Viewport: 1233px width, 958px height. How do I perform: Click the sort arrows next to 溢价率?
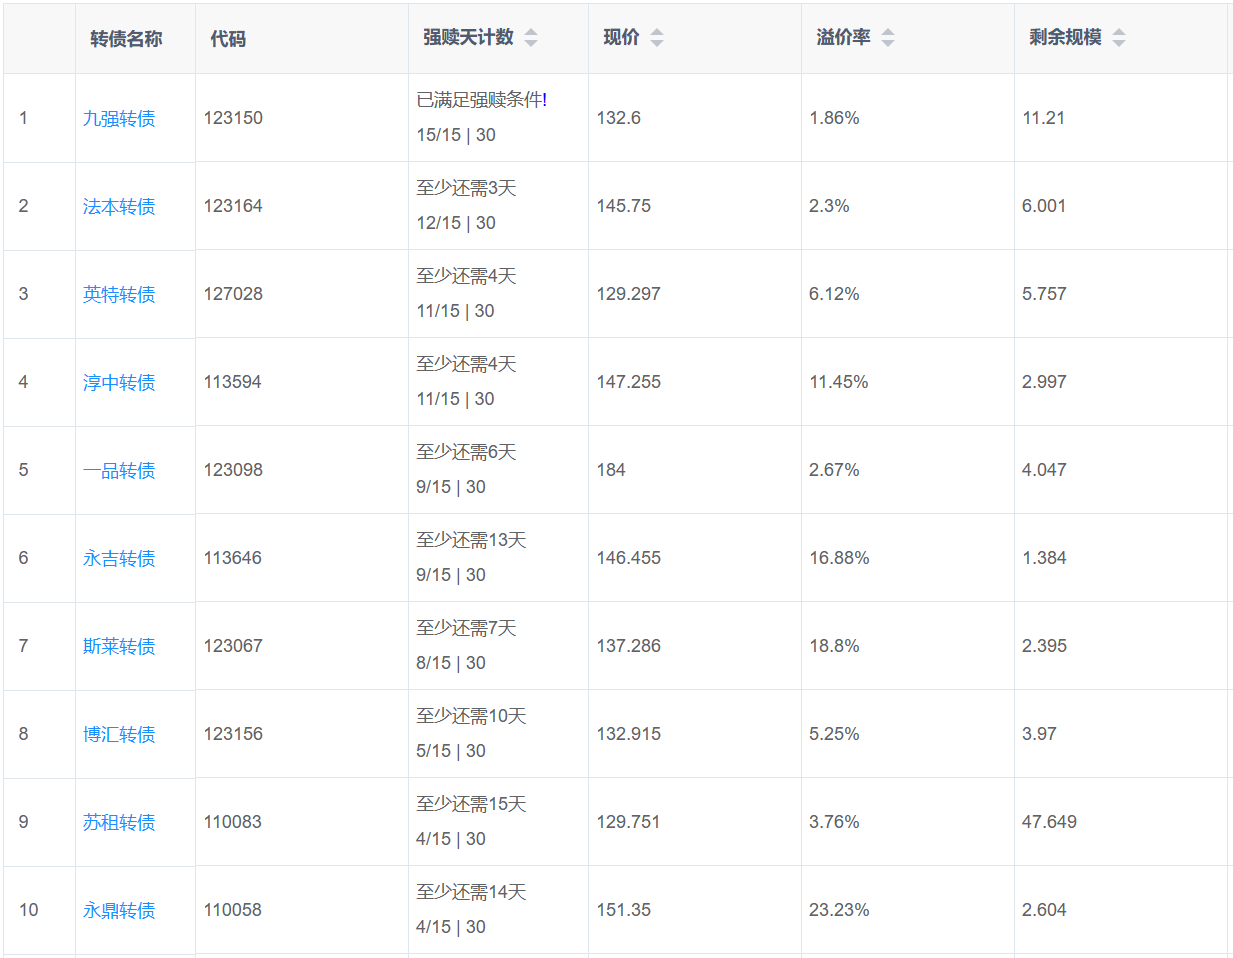point(888,38)
